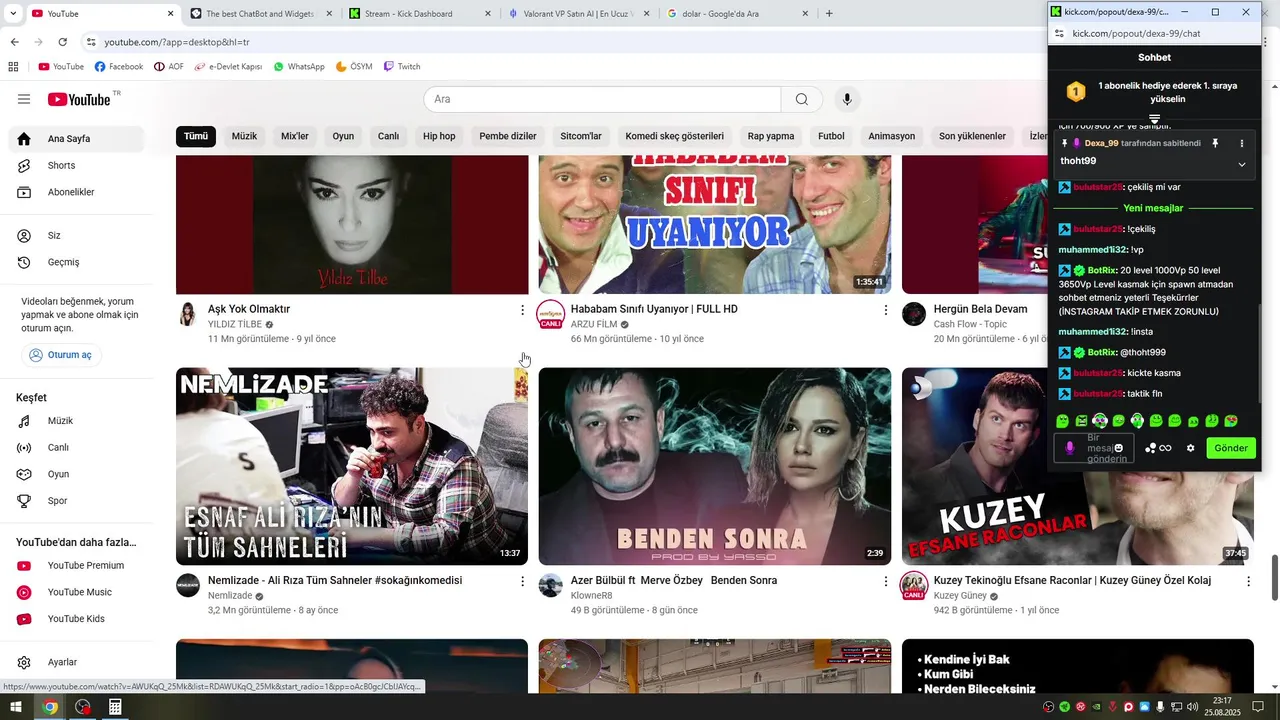Open more options for Kuzey Tekinoğlu video

(x=1248, y=581)
